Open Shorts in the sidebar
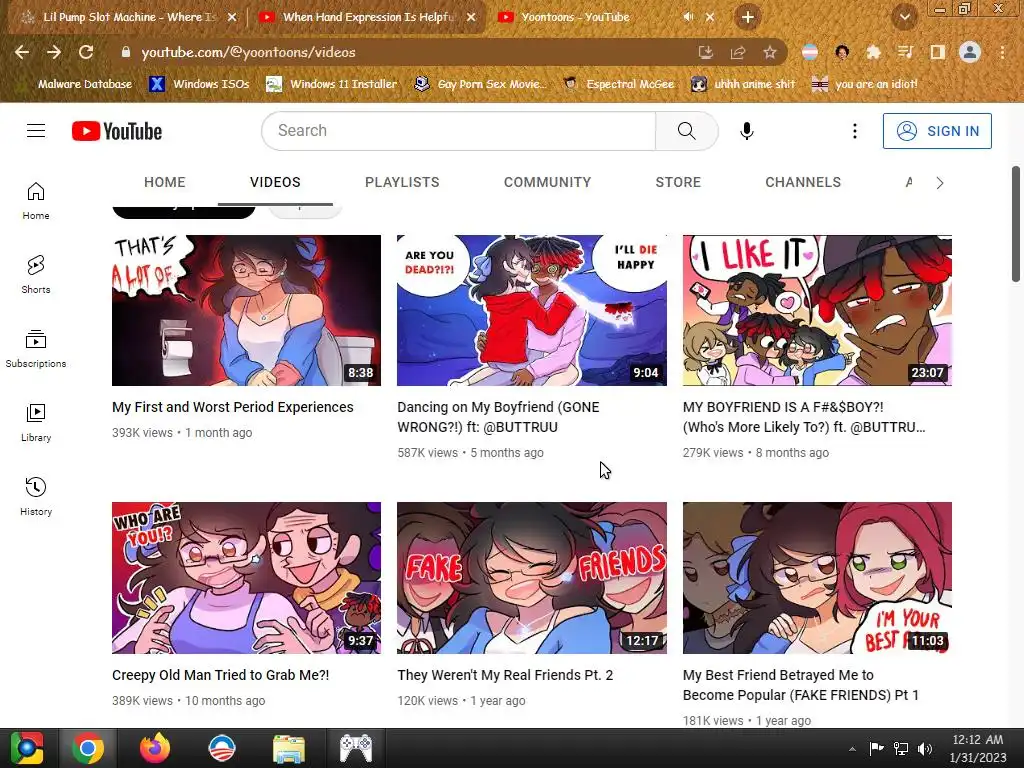This screenshot has width=1024, height=768. point(36,274)
